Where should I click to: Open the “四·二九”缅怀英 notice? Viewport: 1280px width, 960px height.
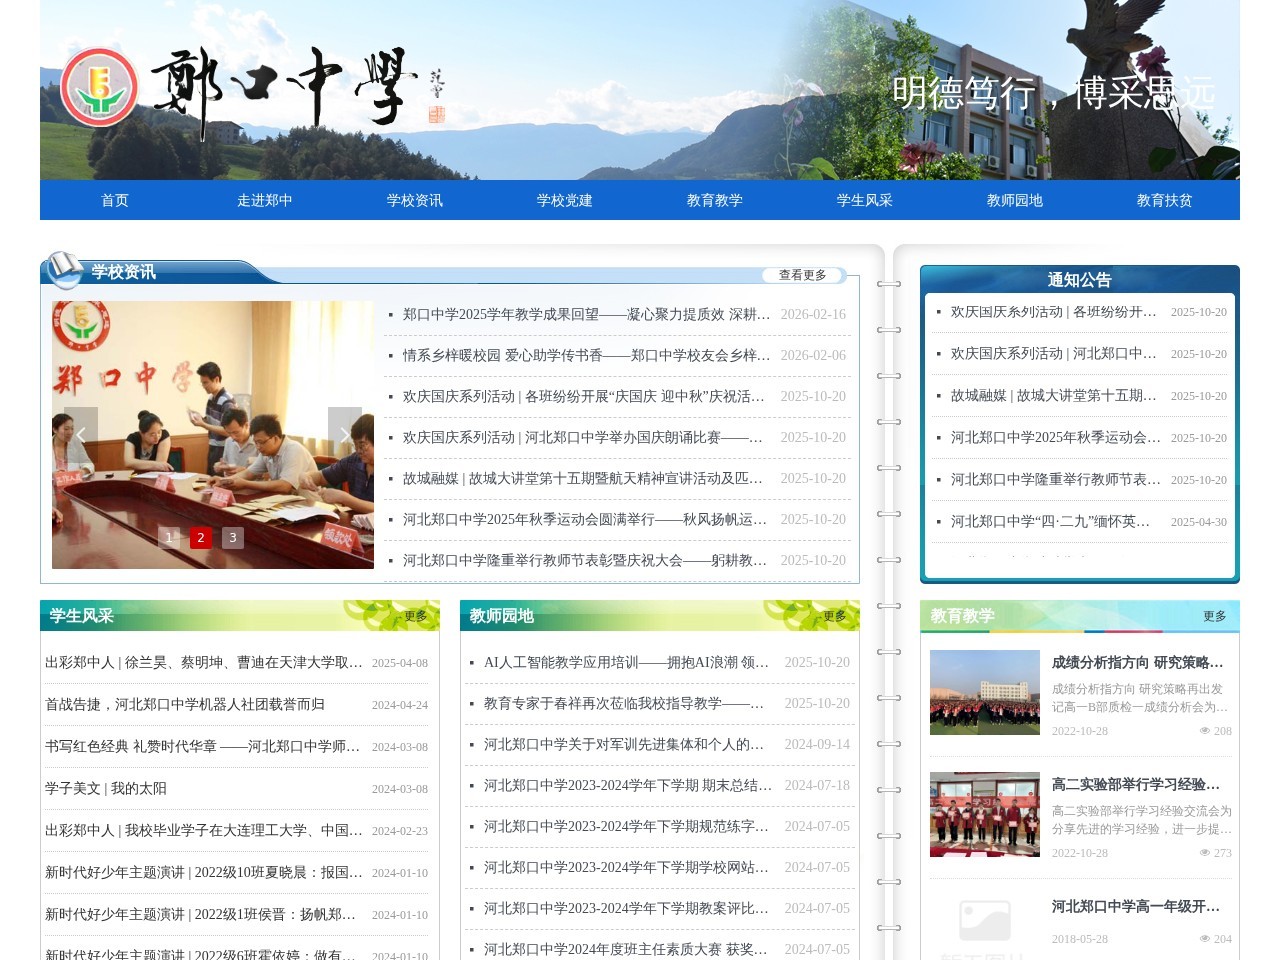(x=1051, y=522)
